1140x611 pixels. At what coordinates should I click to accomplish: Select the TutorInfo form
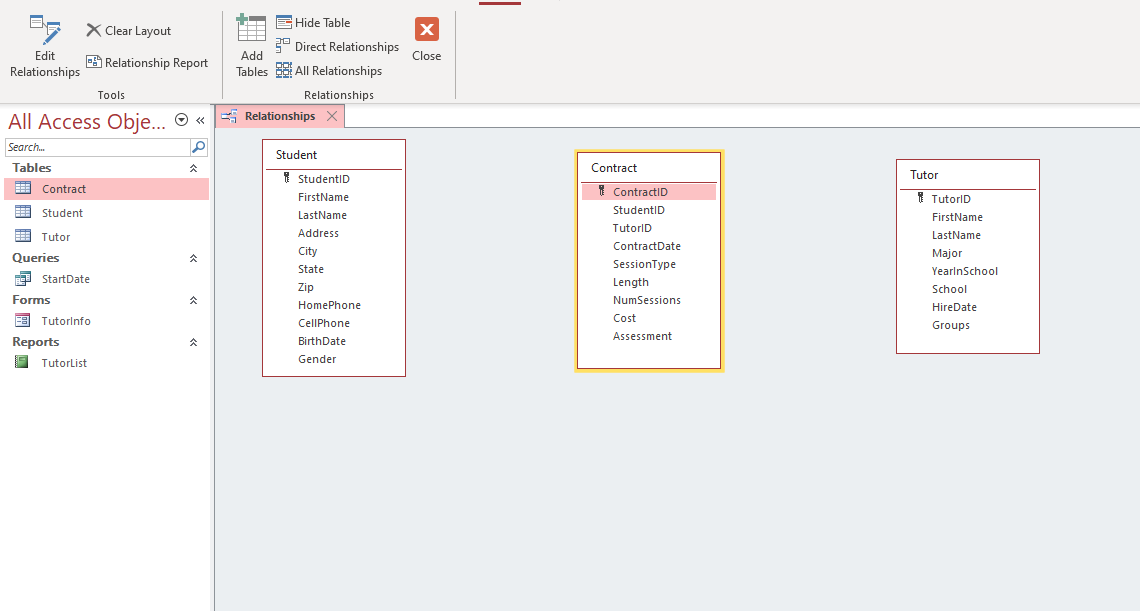coord(107,322)
